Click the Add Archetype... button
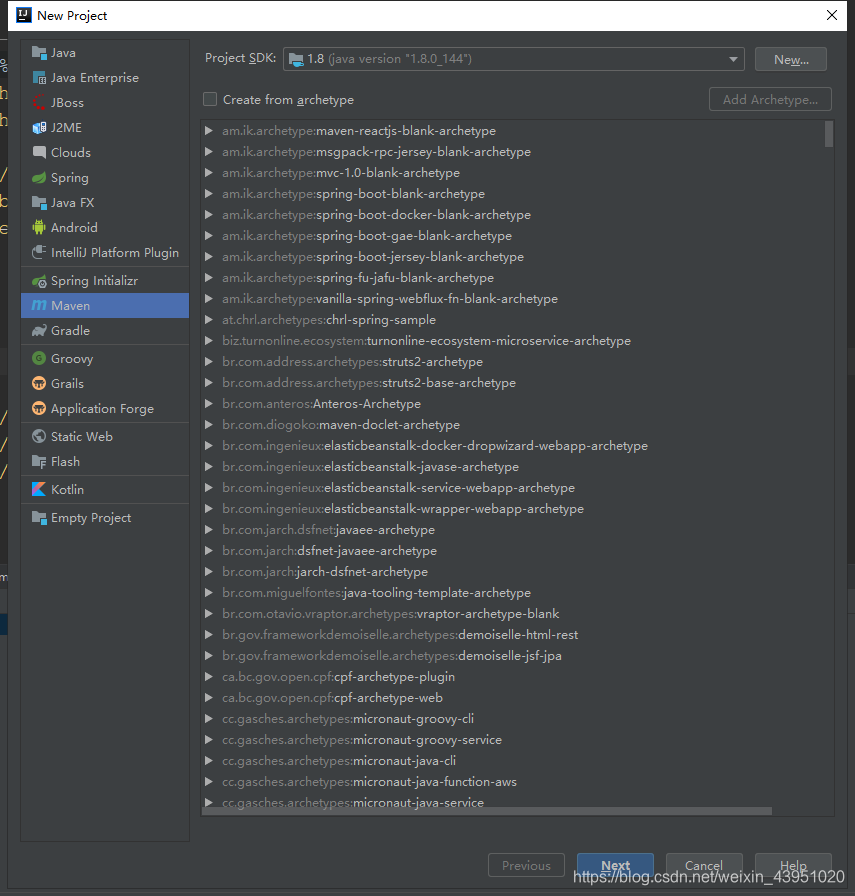 770,99
